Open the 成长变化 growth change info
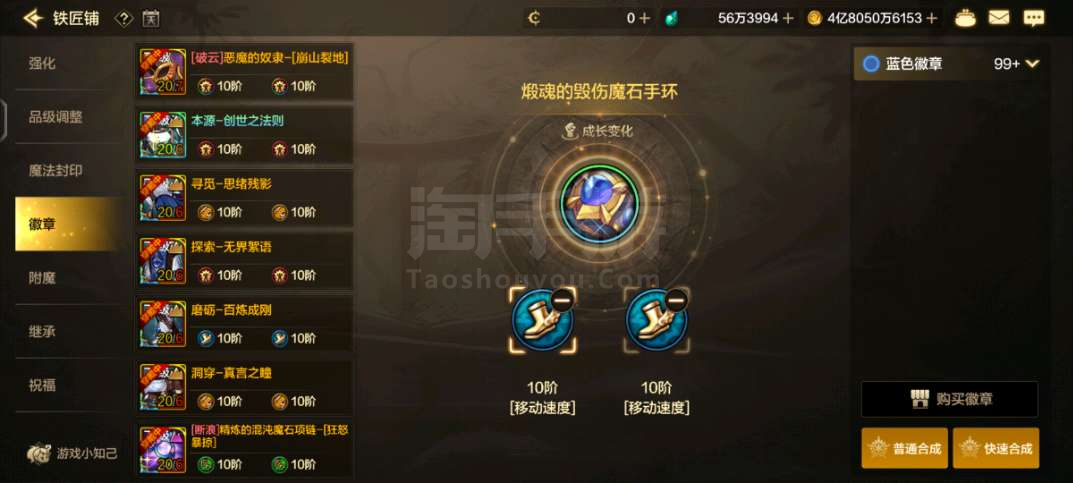The image size is (1073, 483). [x=598, y=131]
